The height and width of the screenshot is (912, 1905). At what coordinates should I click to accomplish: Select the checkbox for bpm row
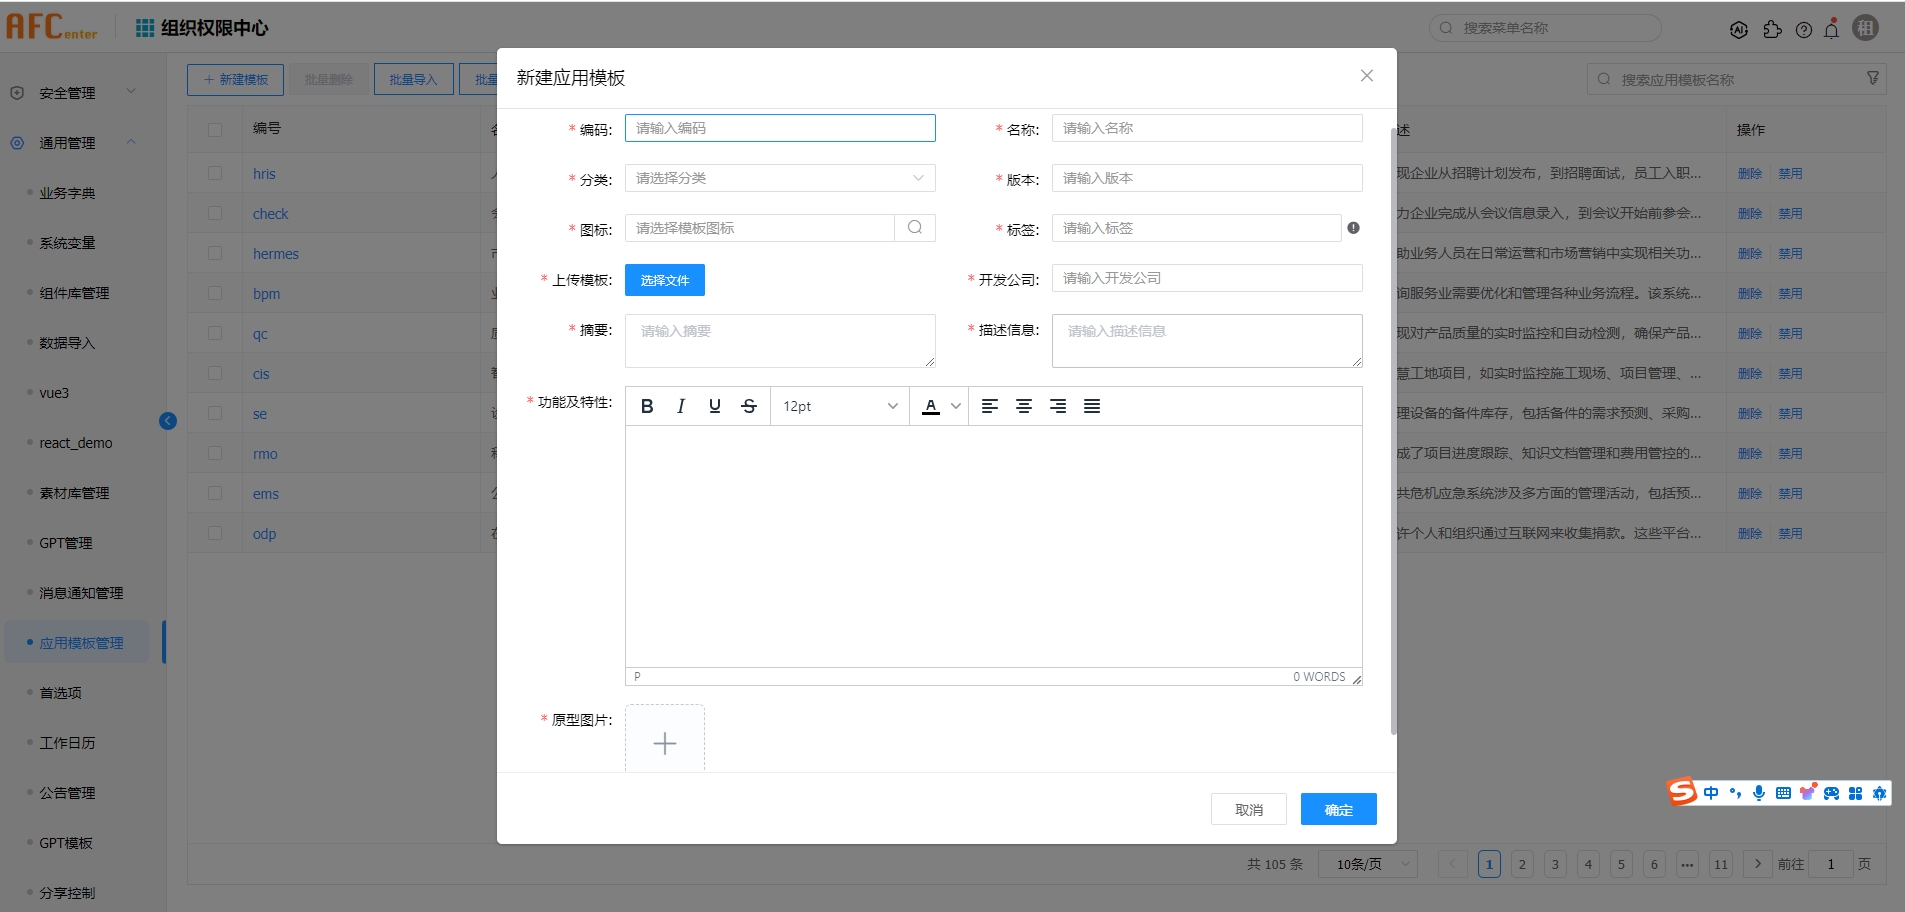[x=215, y=293]
